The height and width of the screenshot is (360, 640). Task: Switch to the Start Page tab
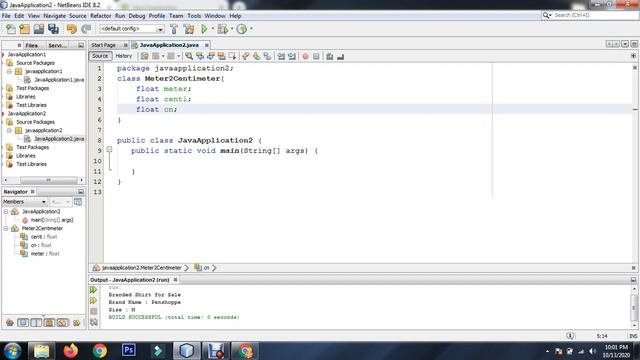[104, 45]
